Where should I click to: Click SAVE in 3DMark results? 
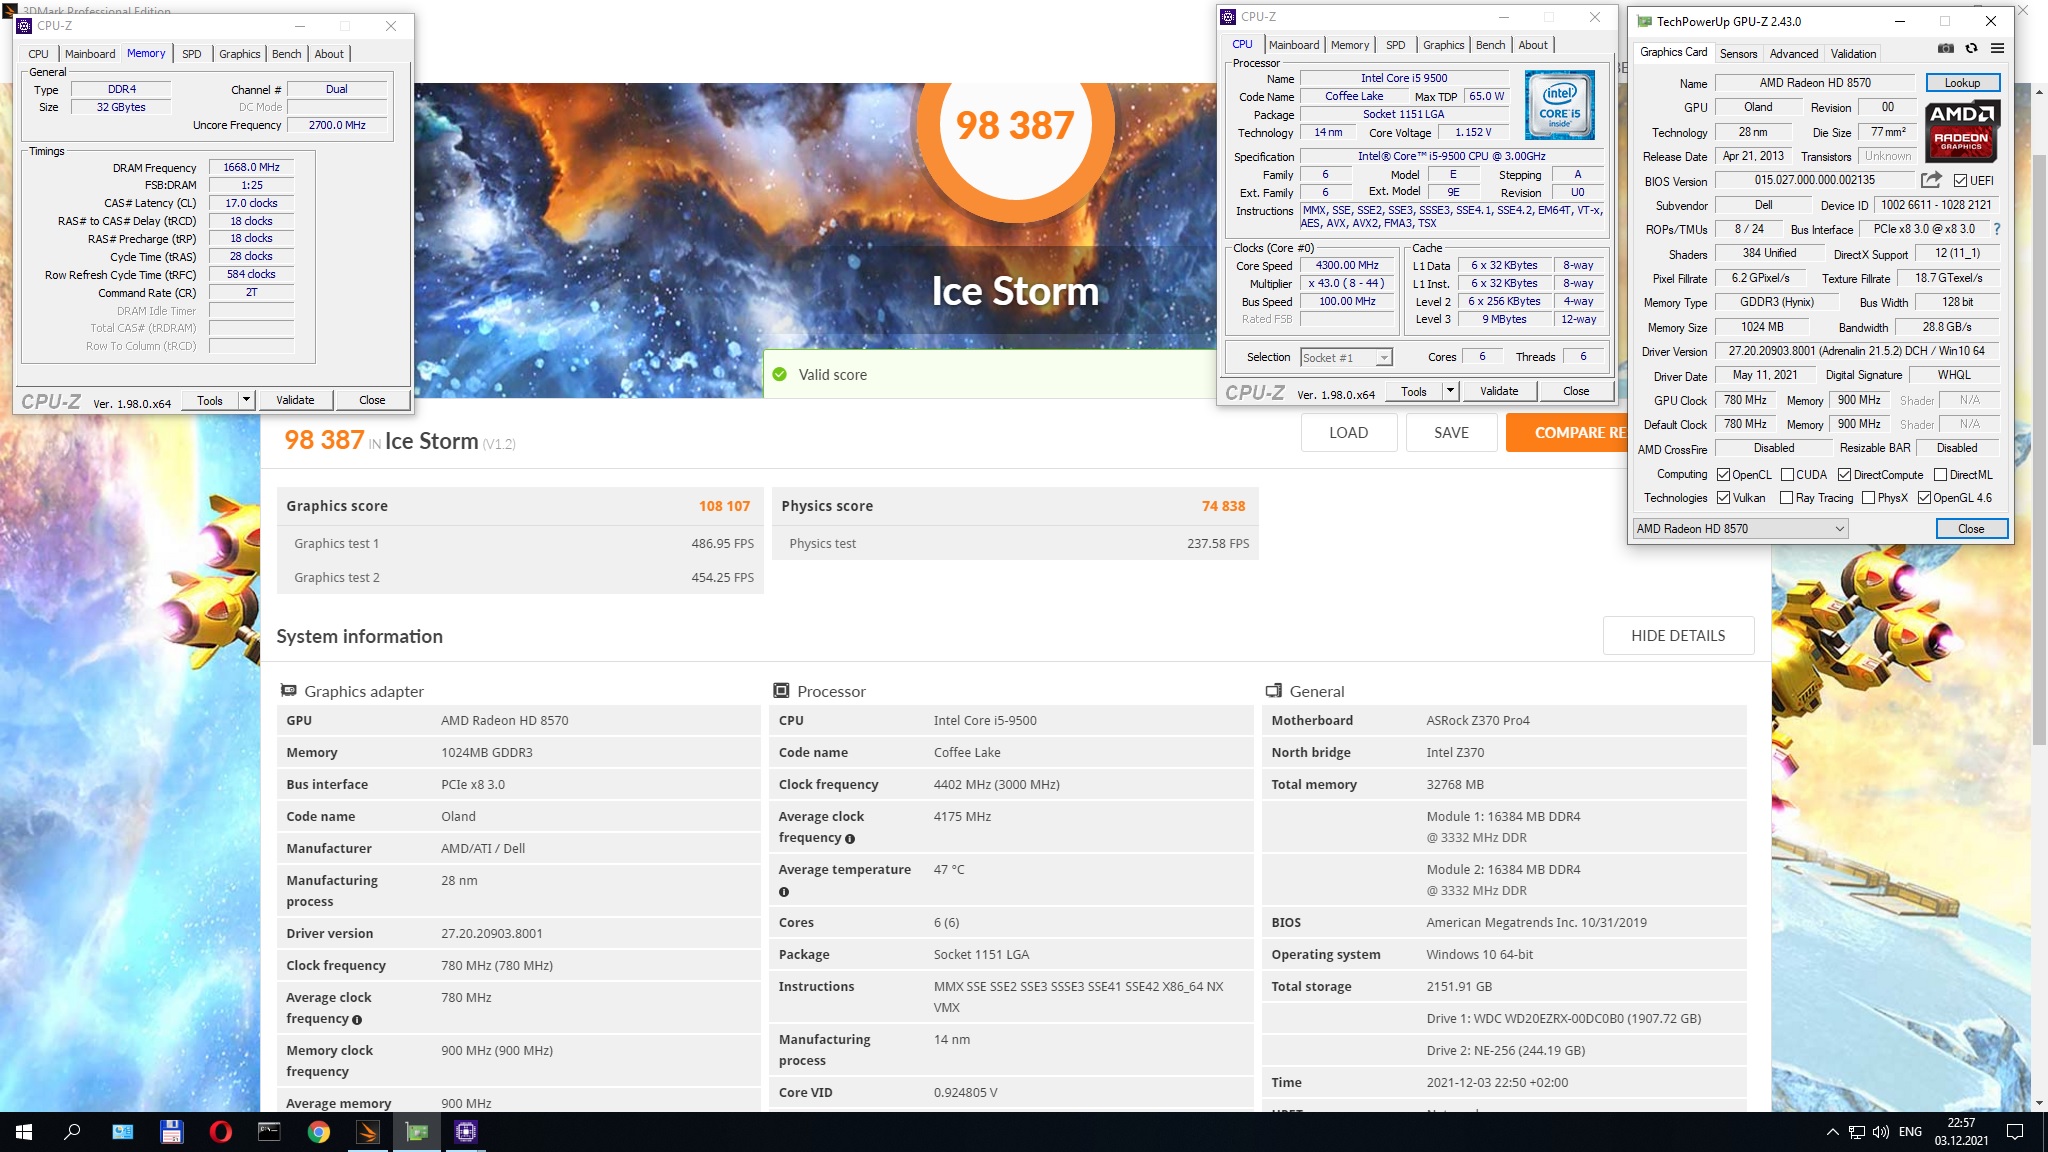coord(1451,433)
